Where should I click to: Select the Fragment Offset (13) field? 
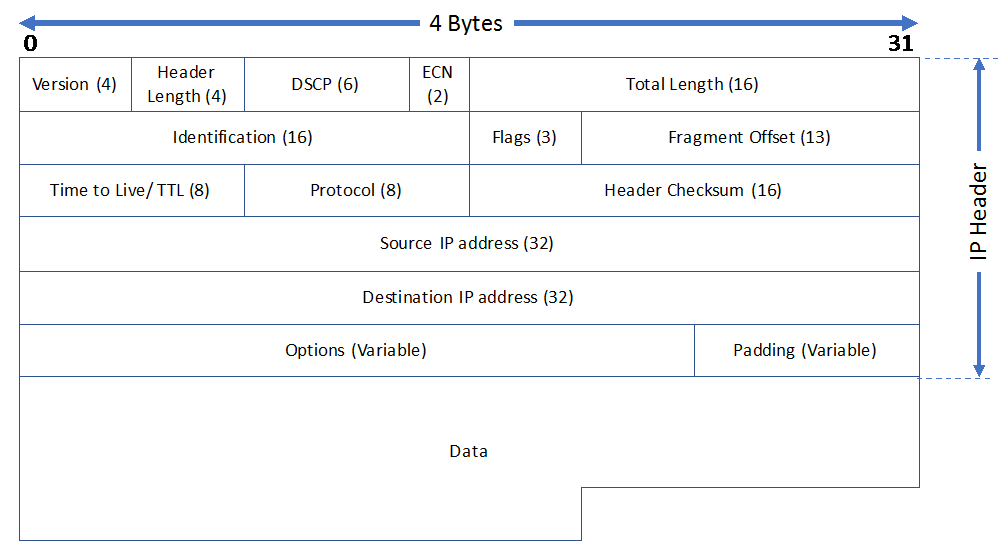pyautogui.click(x=749, y=138)
